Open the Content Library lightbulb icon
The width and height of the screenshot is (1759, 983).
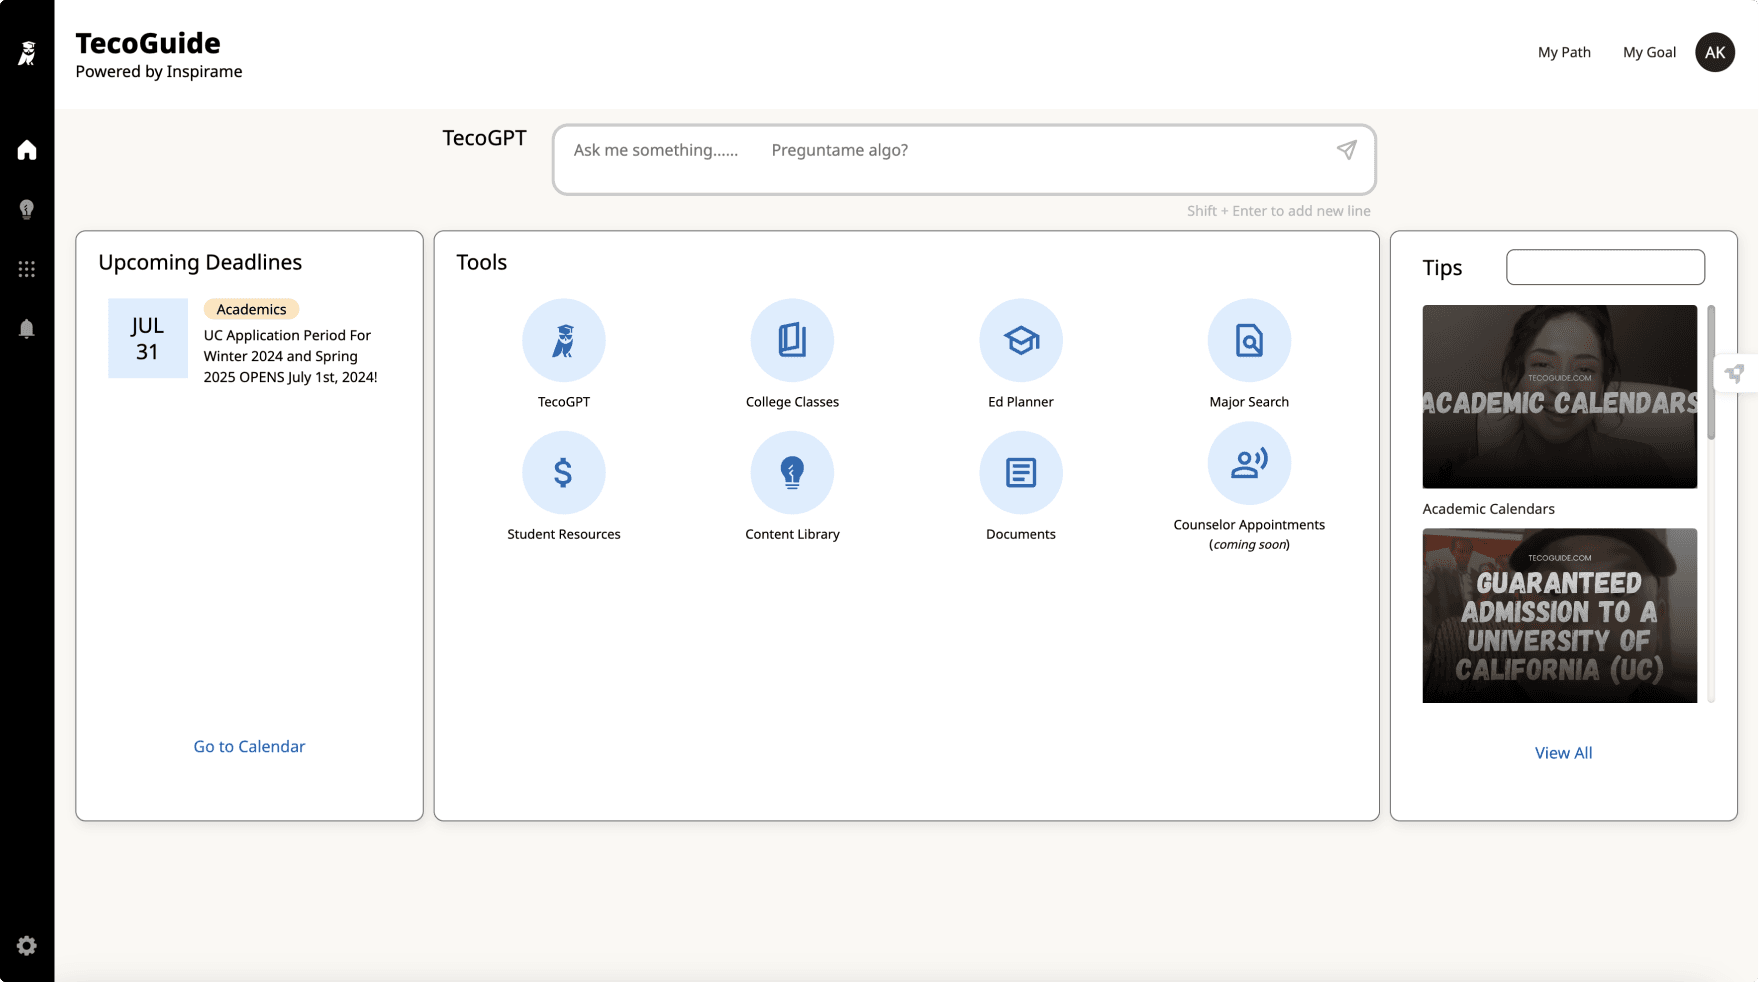(x=792, y=472)
